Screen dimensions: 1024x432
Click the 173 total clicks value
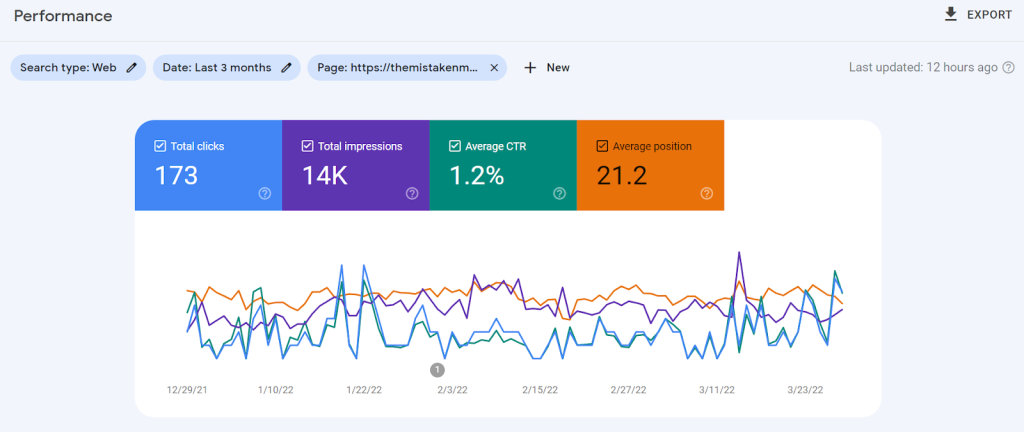click(176, 176)
